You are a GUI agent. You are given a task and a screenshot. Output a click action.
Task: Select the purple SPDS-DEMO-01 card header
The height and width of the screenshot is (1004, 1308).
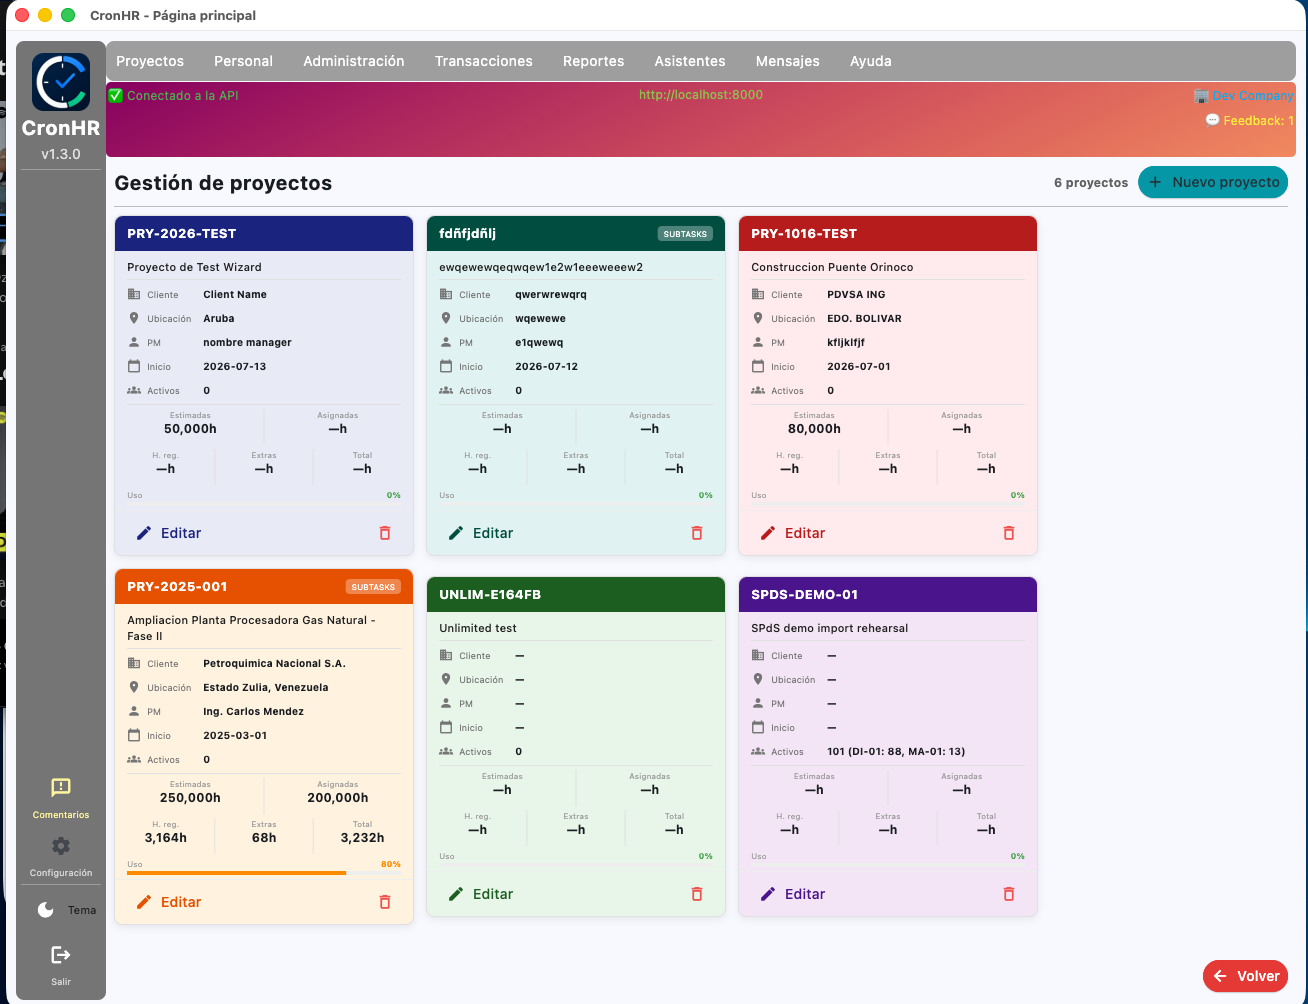888,595
